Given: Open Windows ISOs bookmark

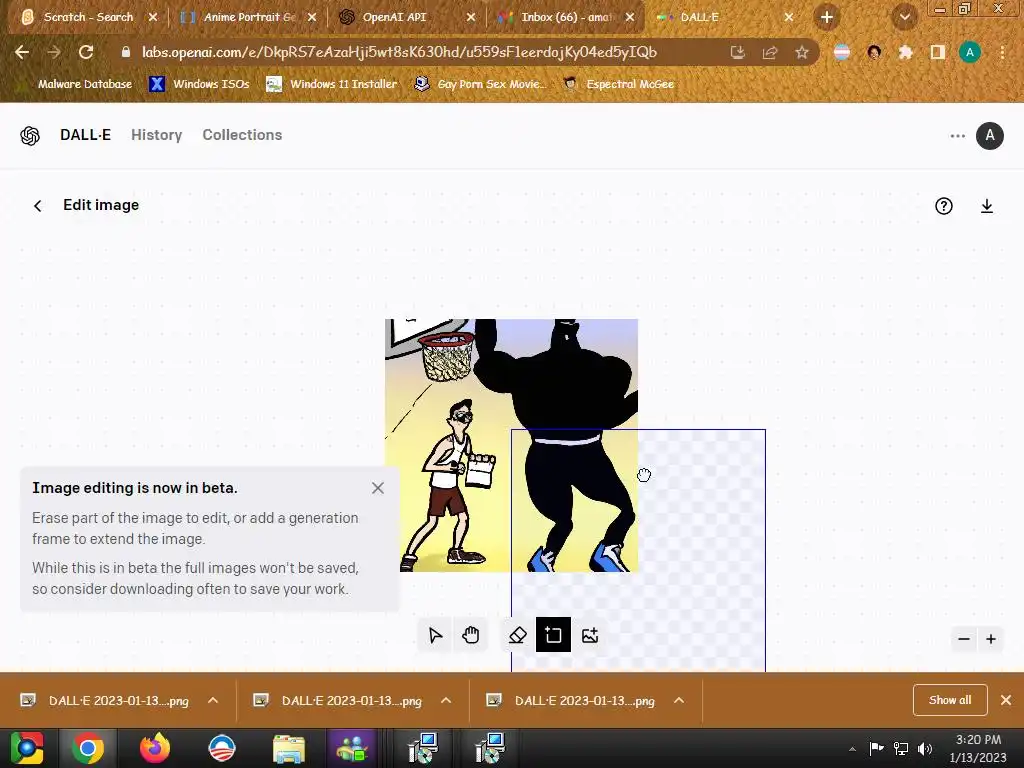Looking at the screenshot, I should pyautogui.click(x=200, y=84).
